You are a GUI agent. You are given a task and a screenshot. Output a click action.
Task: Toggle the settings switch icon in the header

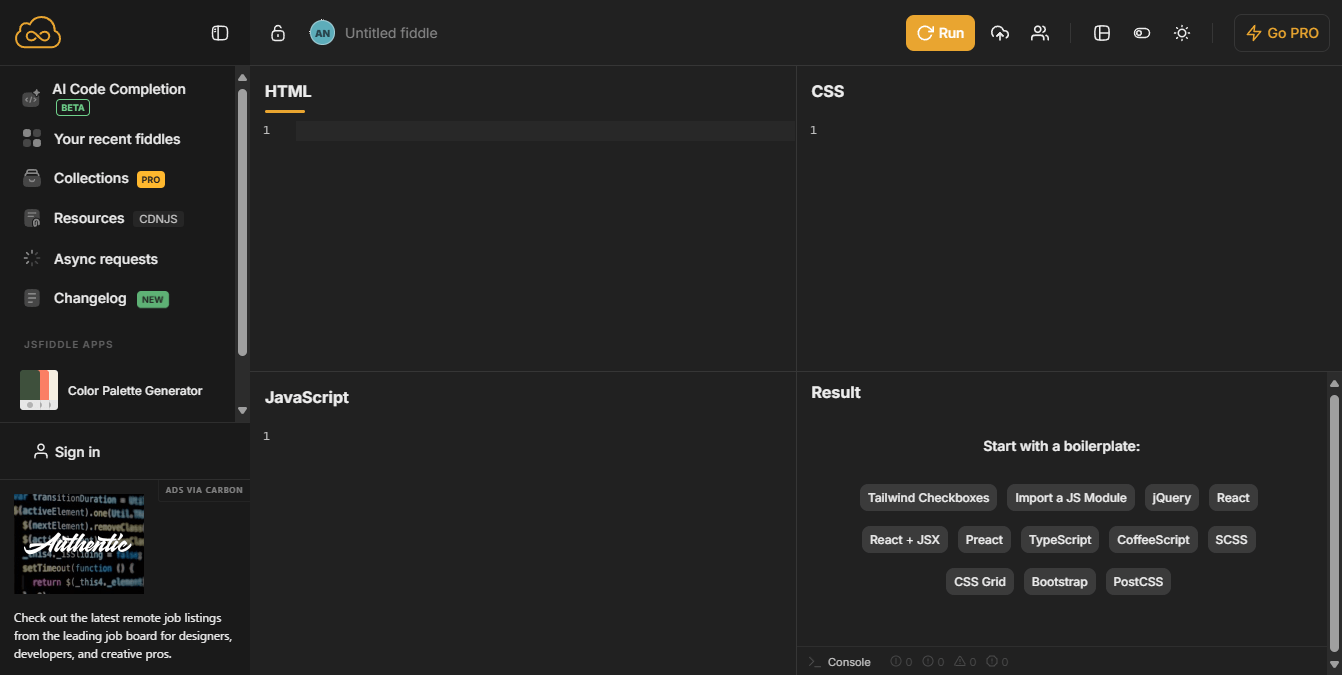pos(1141,33)
